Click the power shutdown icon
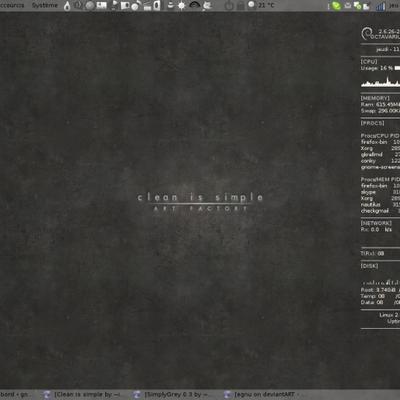 229,6
